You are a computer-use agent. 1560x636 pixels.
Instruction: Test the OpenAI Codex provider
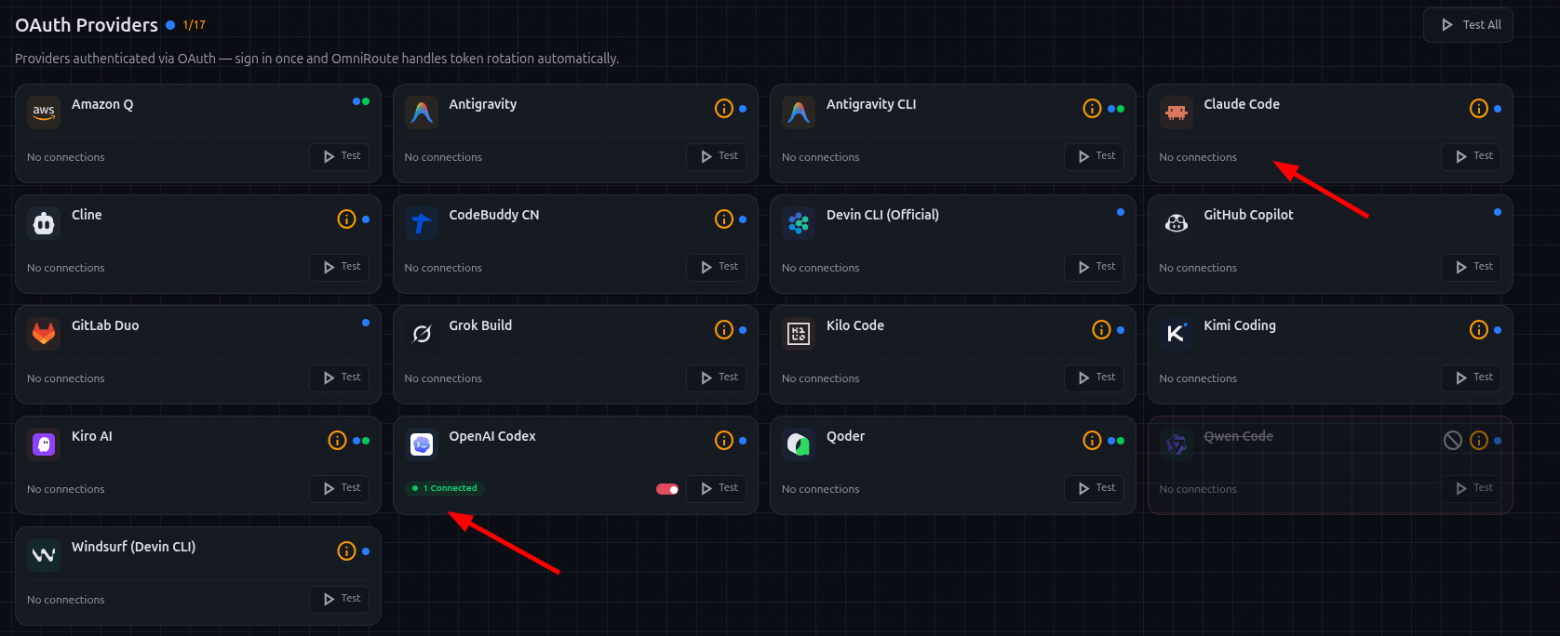[716, 488]
